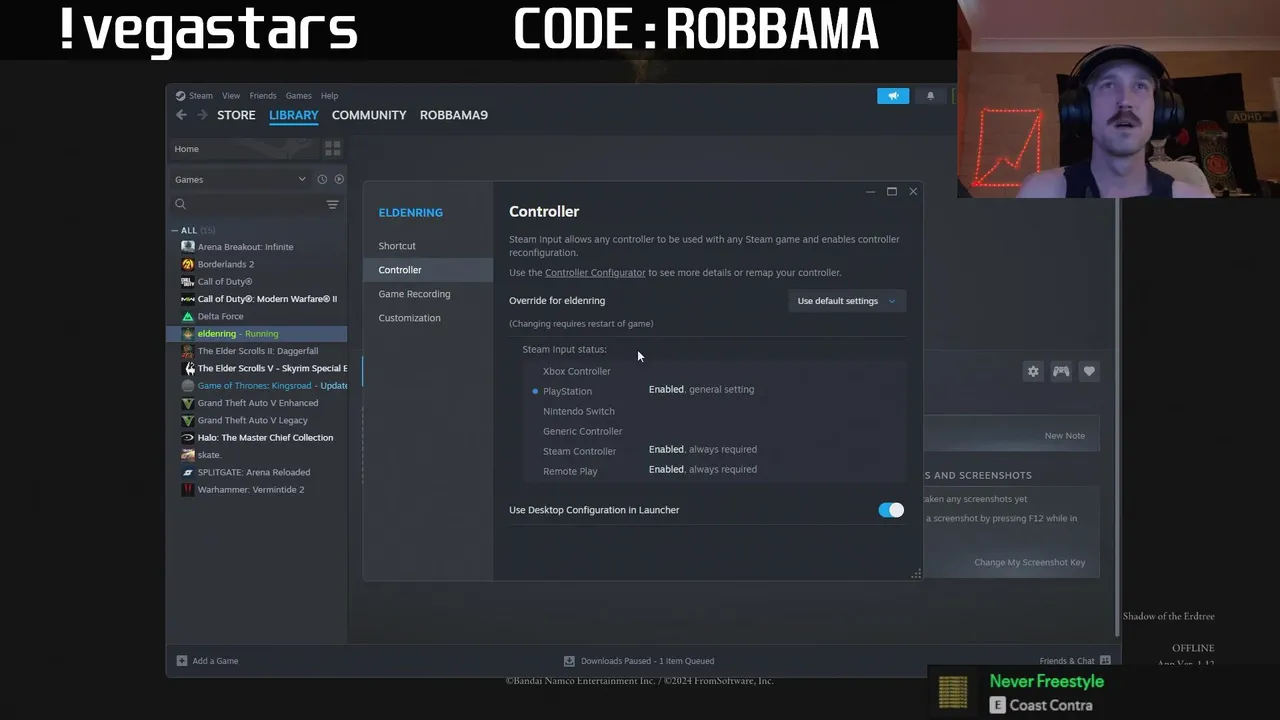Click Change My Screenshot Key button
The width and height of the screenshot is (1280, 720).
pyautogui.click(x=1029, y=562)
